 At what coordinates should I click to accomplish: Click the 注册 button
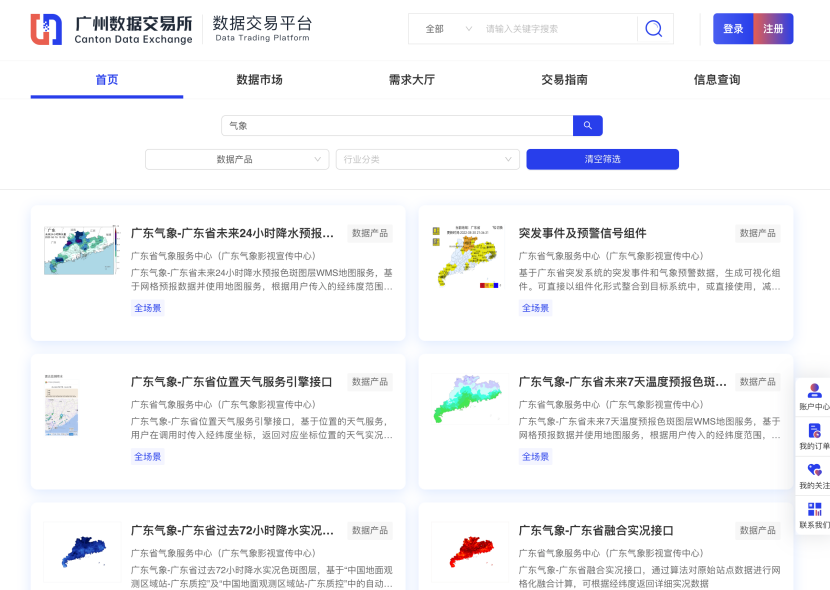pyautogui.click(x=773, y=29)
